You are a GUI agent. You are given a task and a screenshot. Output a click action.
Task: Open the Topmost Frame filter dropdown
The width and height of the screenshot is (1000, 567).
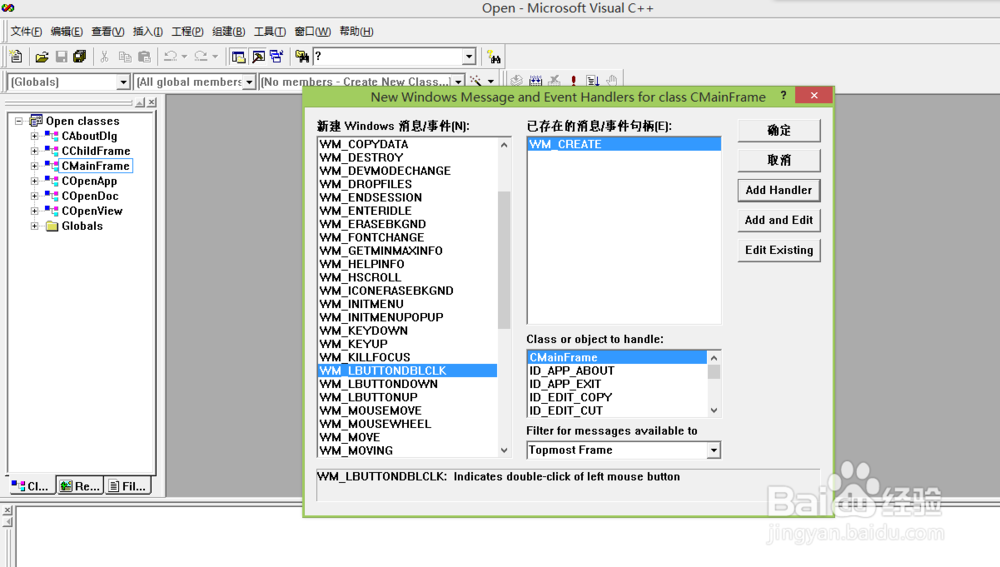(714, 450)
